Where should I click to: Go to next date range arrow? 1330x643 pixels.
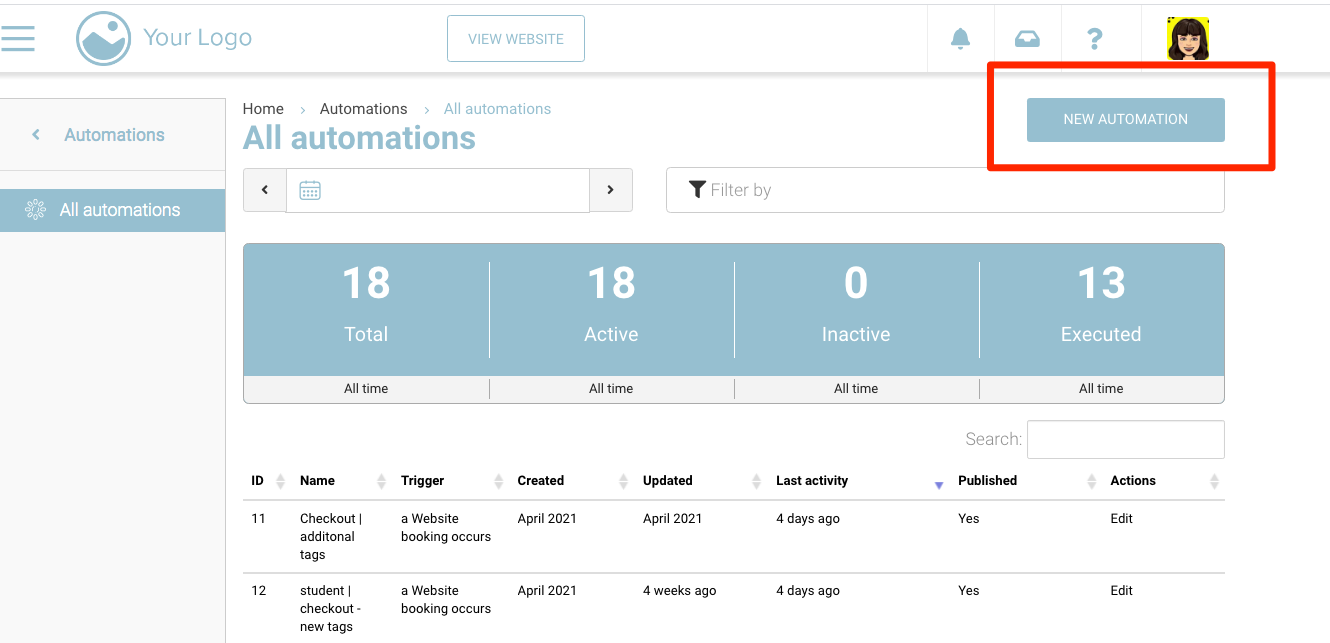[610, 190]
